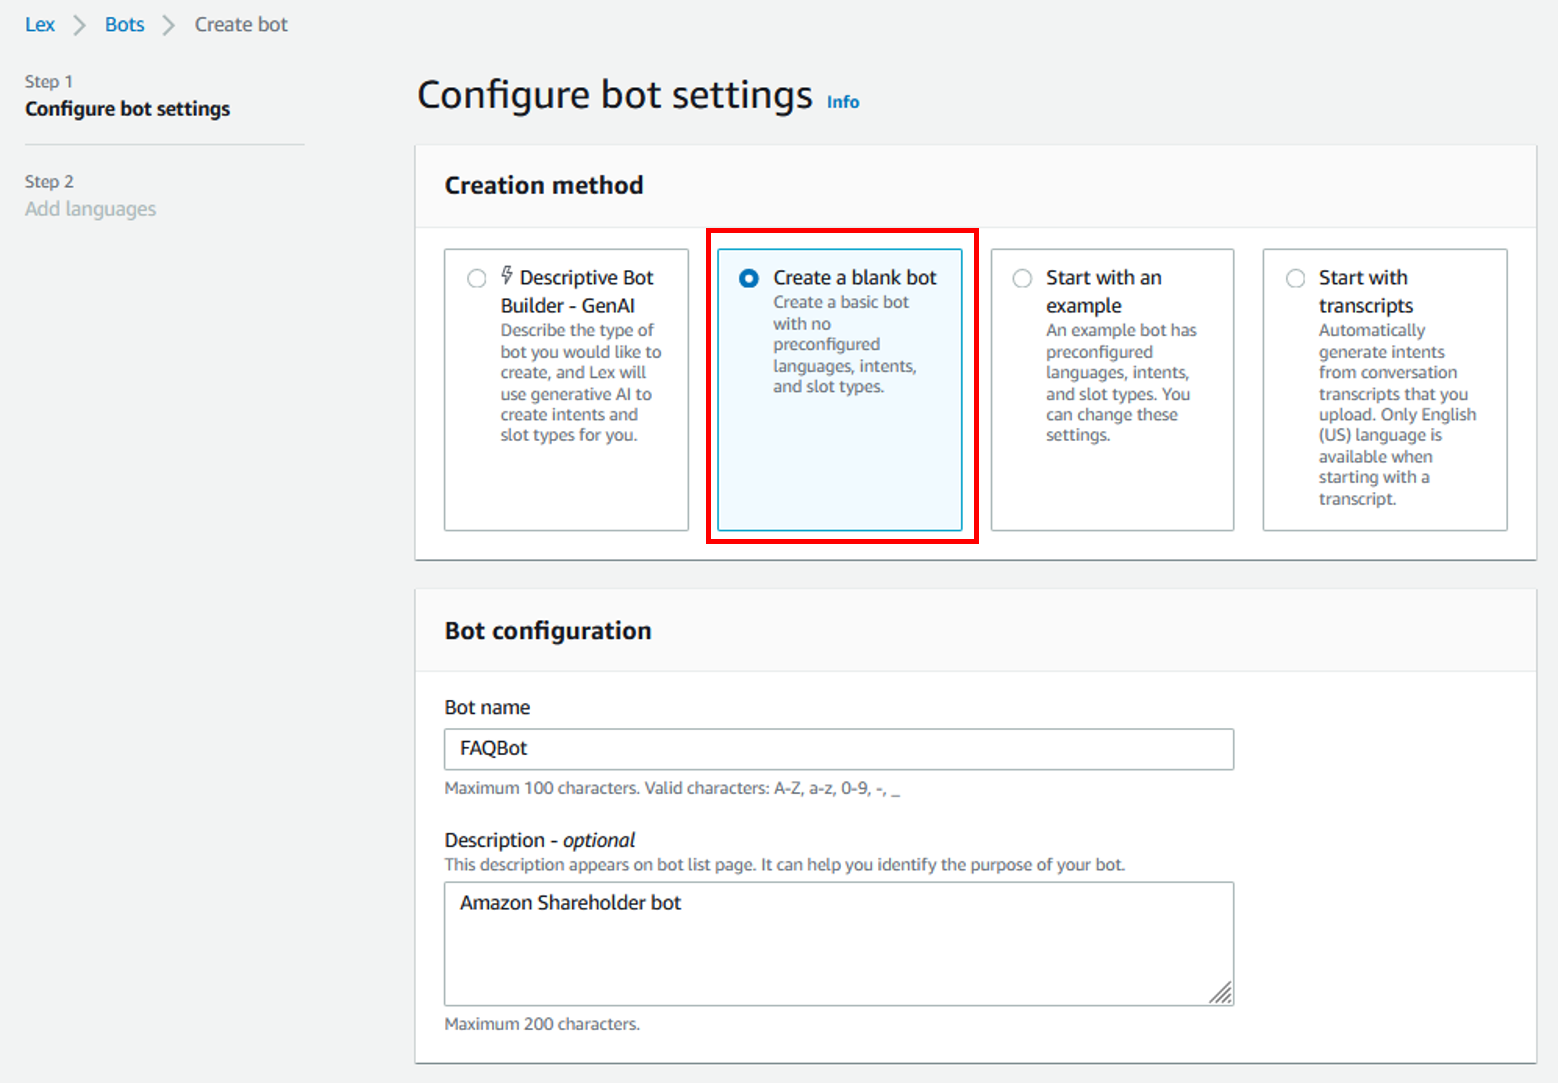This screenshot has height=1083, width=1558.
Task: Open the Info link beside the heading
Action: tap(843, 102)
